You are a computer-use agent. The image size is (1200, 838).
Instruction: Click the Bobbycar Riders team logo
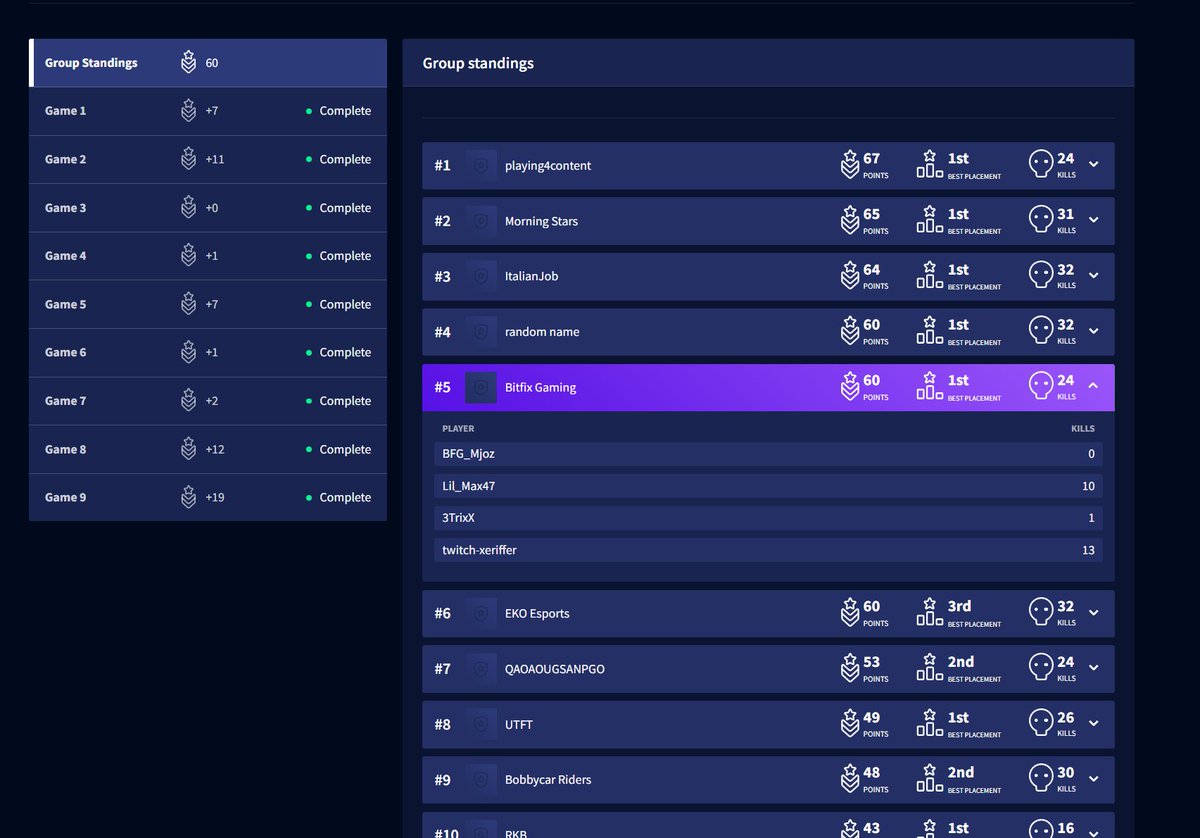click(481, 780)
